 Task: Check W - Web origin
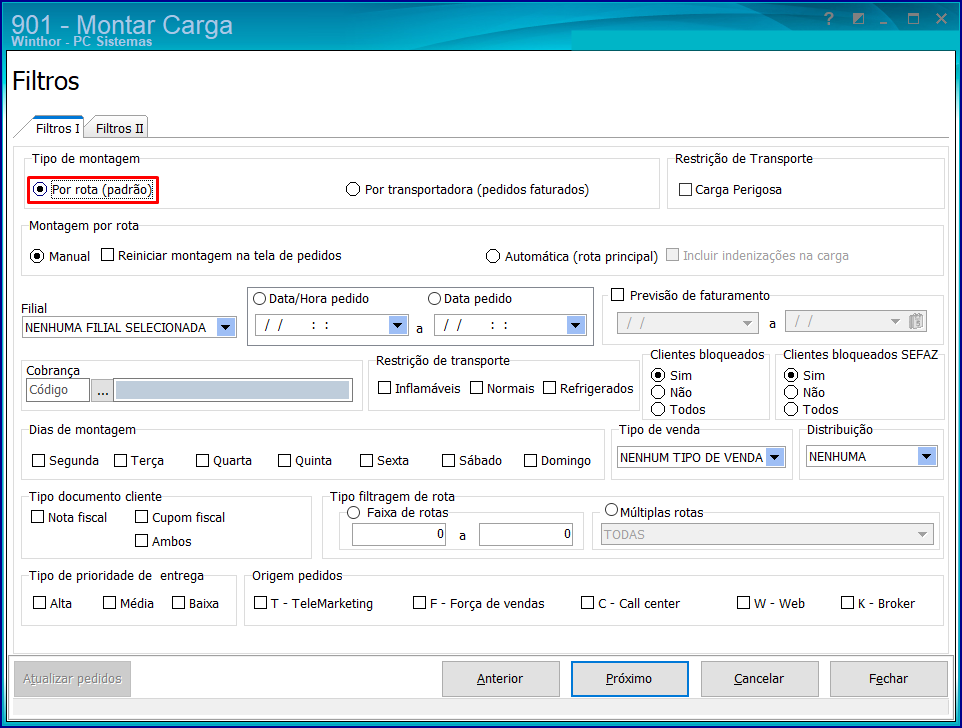(744, 602)
